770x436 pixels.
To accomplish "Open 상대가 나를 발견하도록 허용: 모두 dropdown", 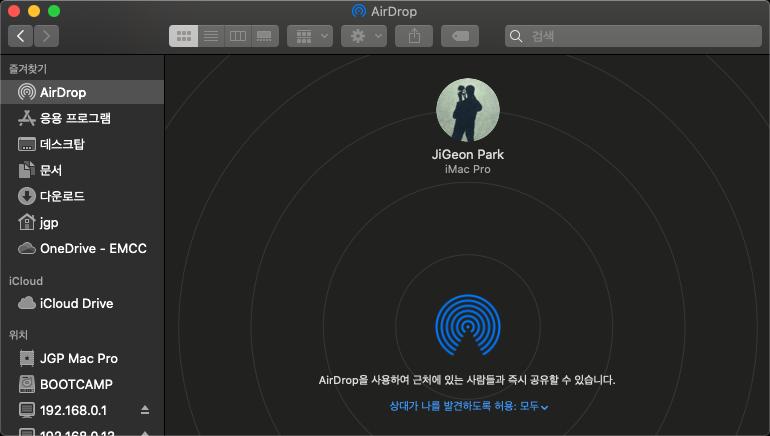I will [468, 406].
